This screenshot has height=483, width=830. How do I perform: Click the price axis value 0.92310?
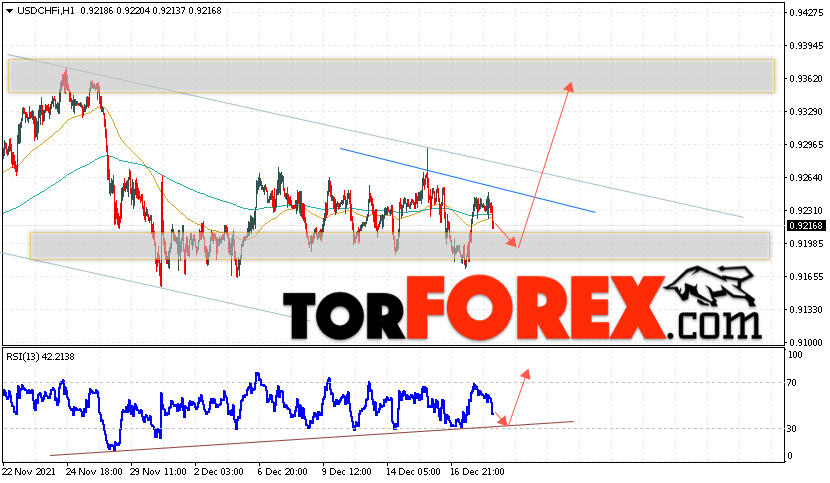click(806, 210)
